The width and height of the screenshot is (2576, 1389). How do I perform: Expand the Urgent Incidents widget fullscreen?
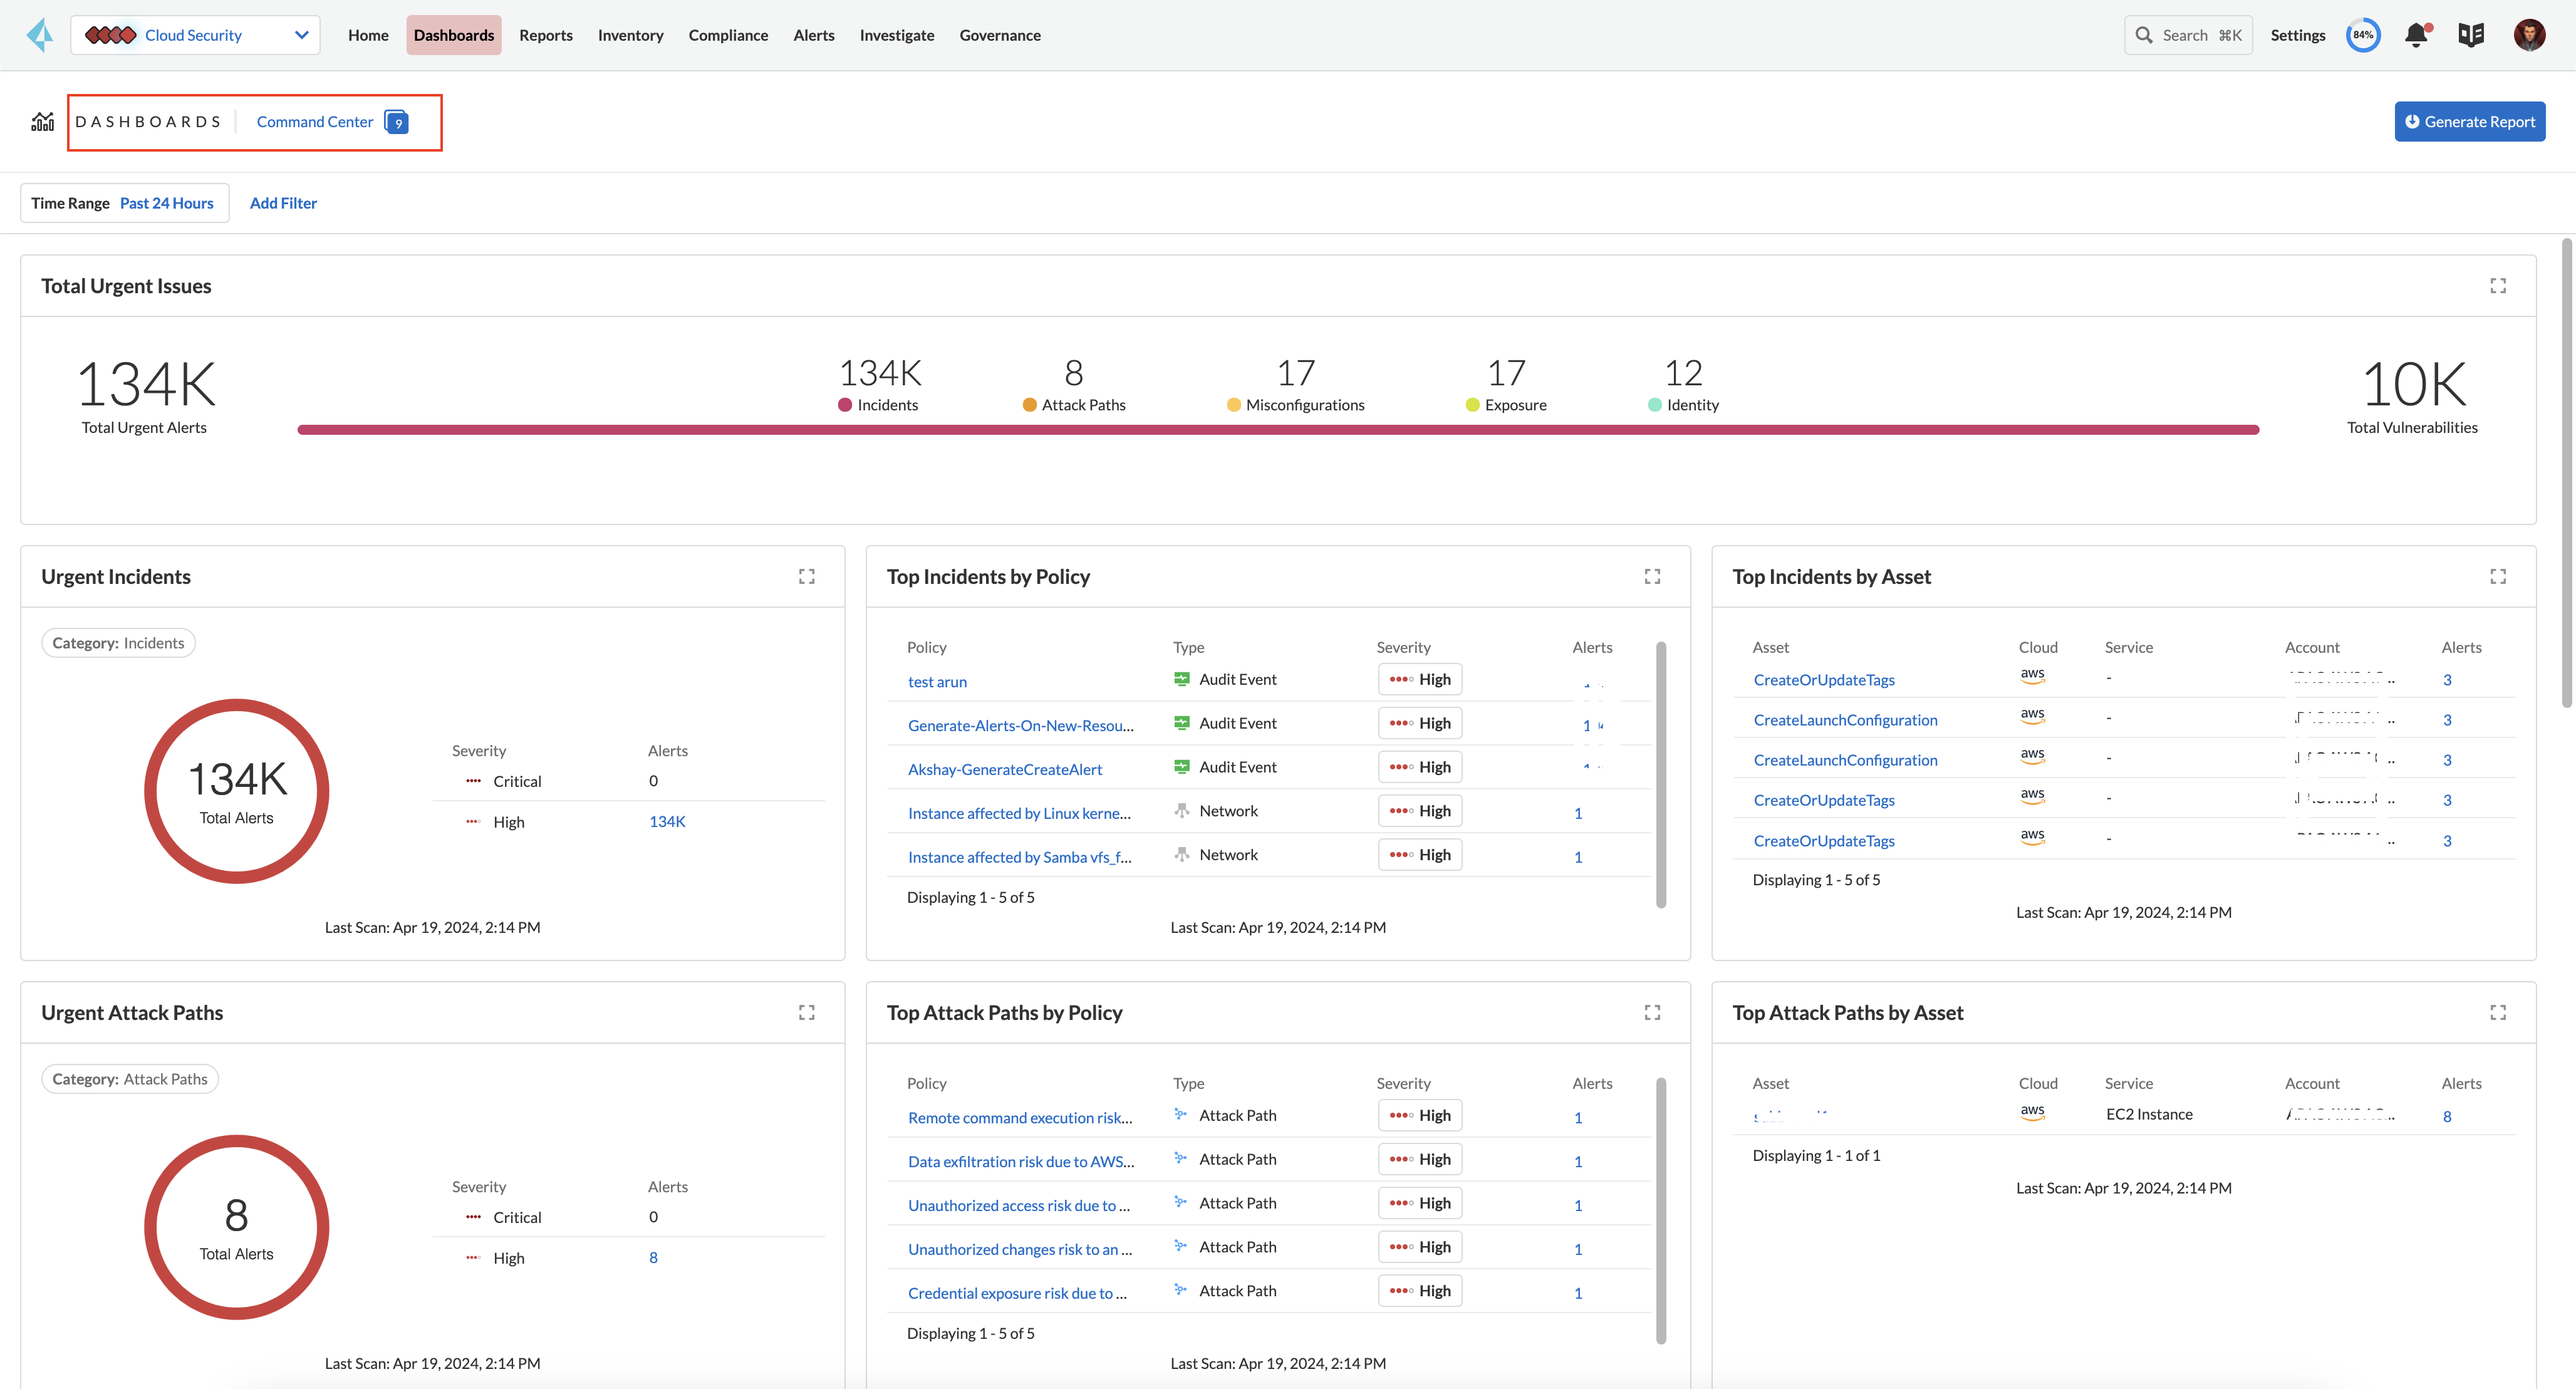click(x=806, y=577)
